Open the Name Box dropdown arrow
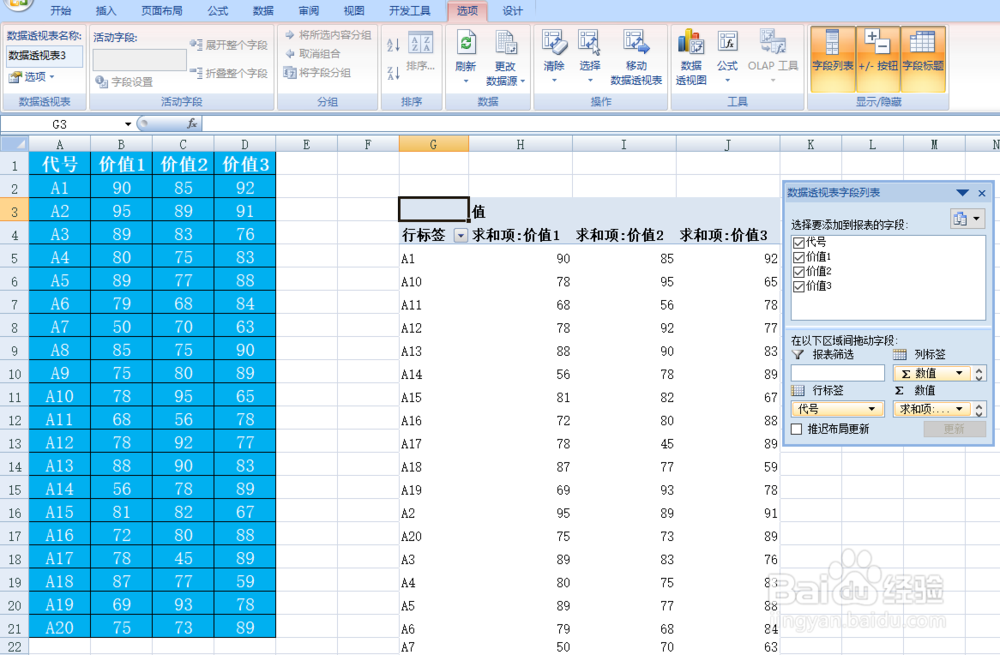 point(128,124)
